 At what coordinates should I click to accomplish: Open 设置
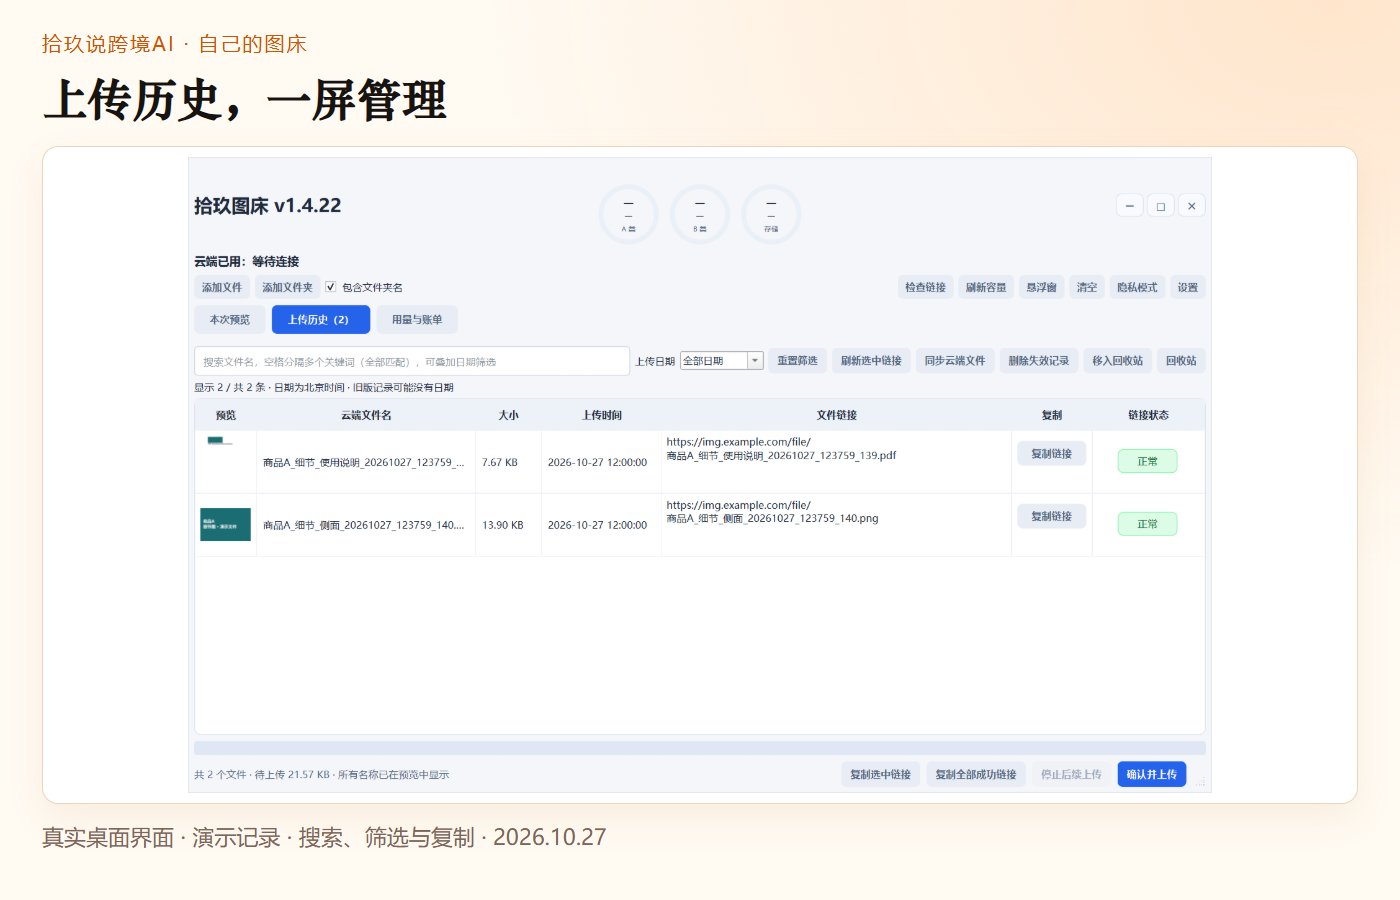1188,288
